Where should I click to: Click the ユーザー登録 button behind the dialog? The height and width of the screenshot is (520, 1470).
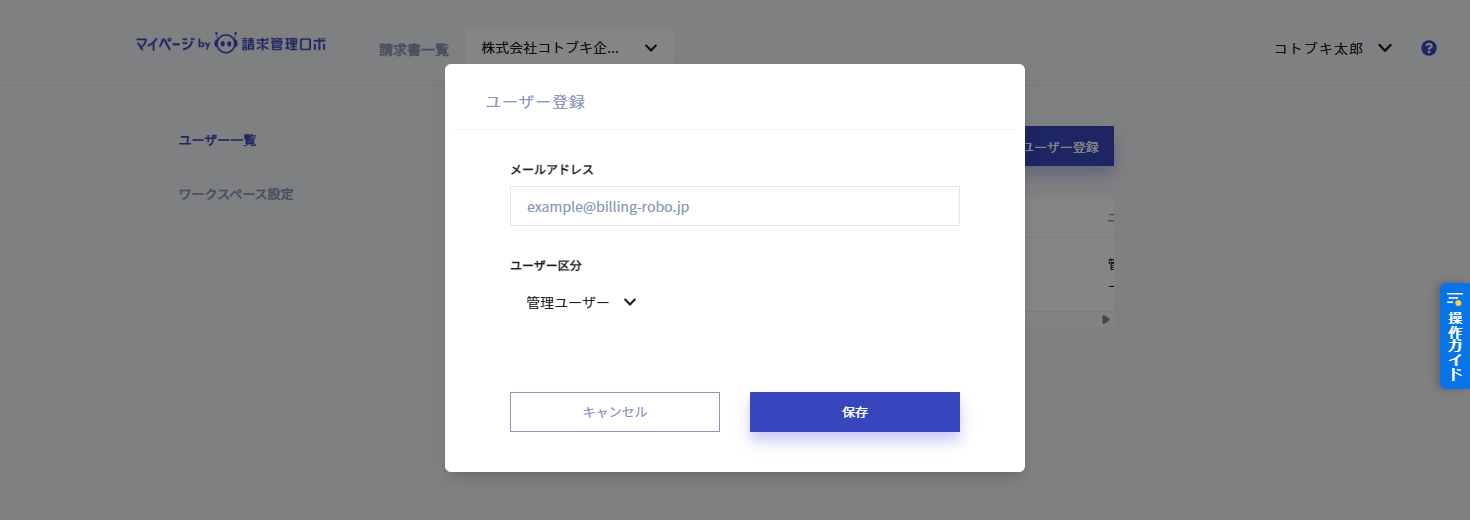coord(1066,147)
